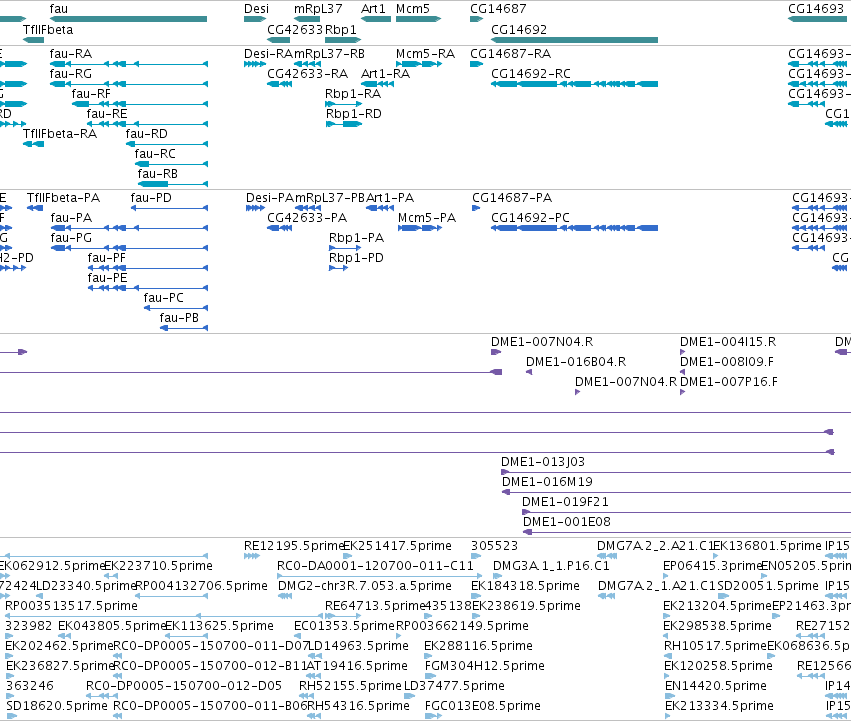Click EST LD37477.5prime
This screenshot has height=721, width=851.
454,685
